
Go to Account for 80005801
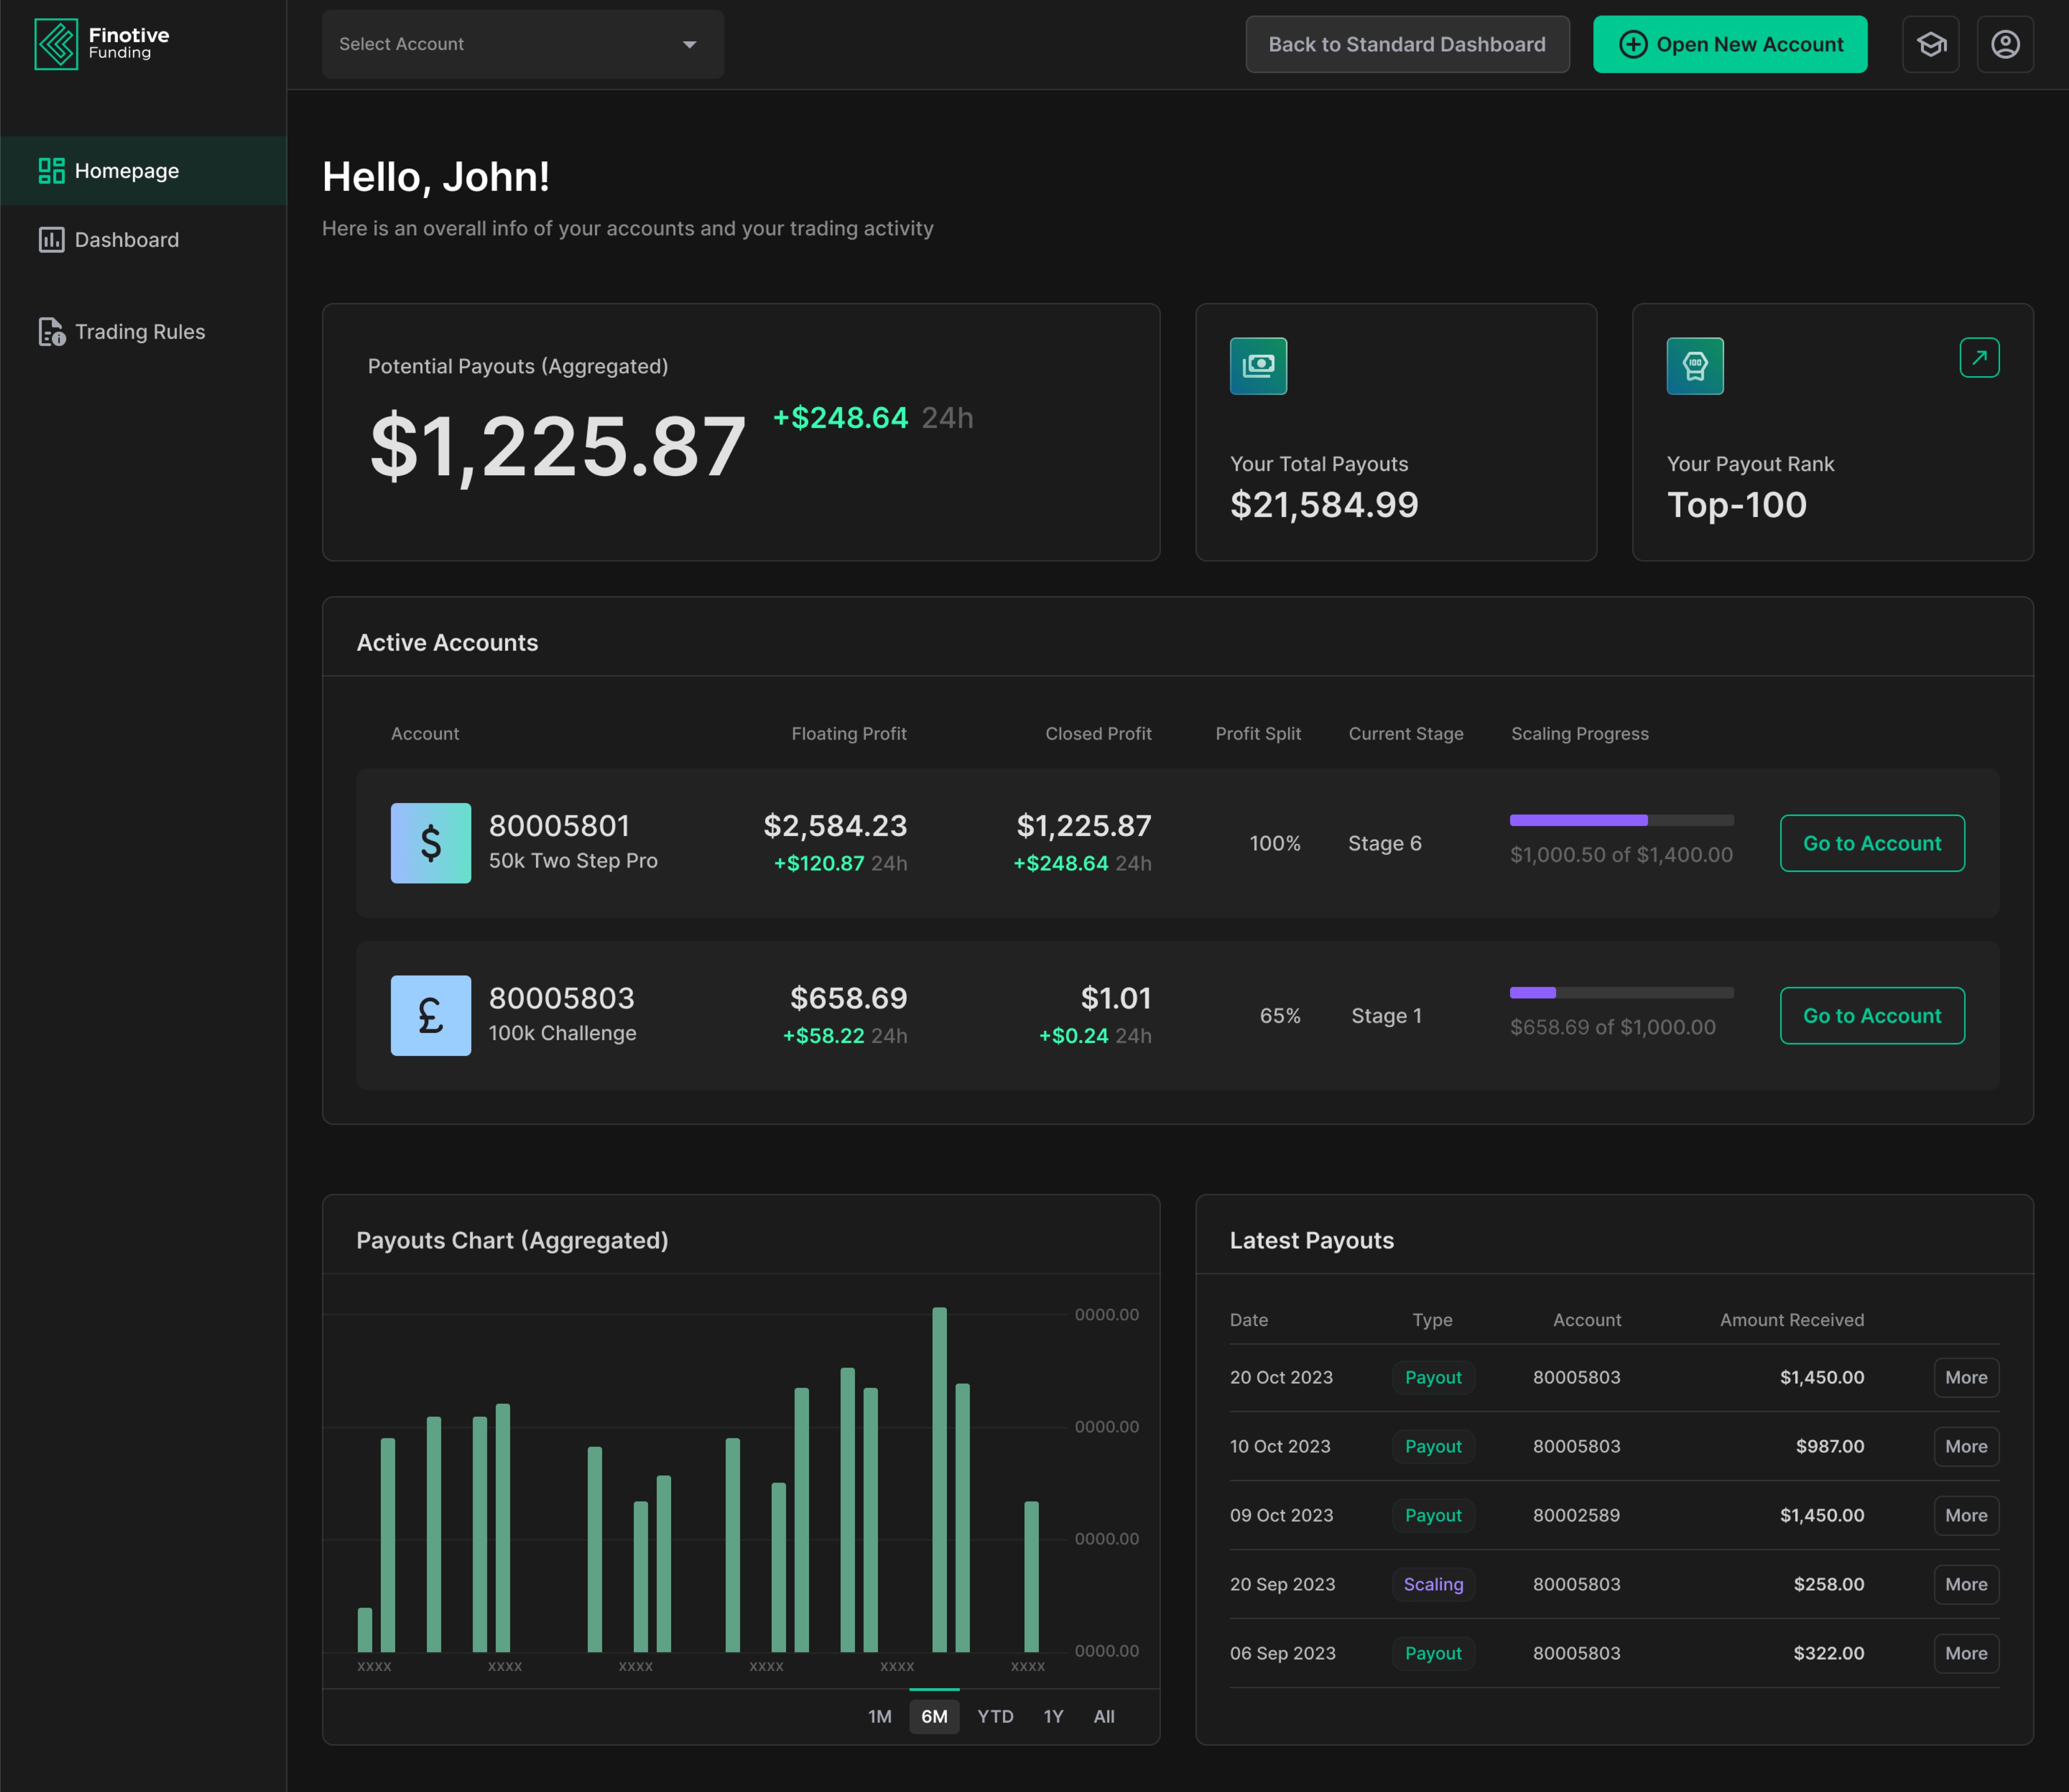pos(1872,843)
